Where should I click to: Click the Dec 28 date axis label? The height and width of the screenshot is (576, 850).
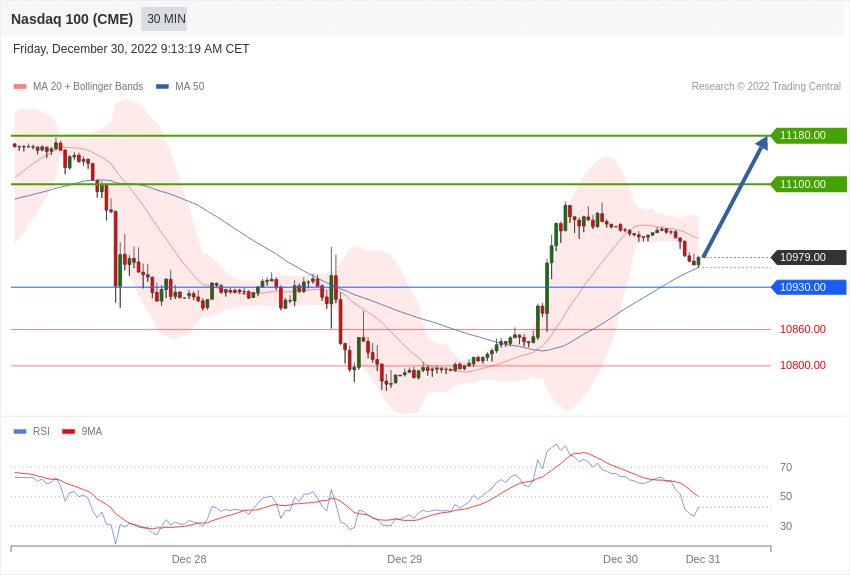tap(189, 559)
